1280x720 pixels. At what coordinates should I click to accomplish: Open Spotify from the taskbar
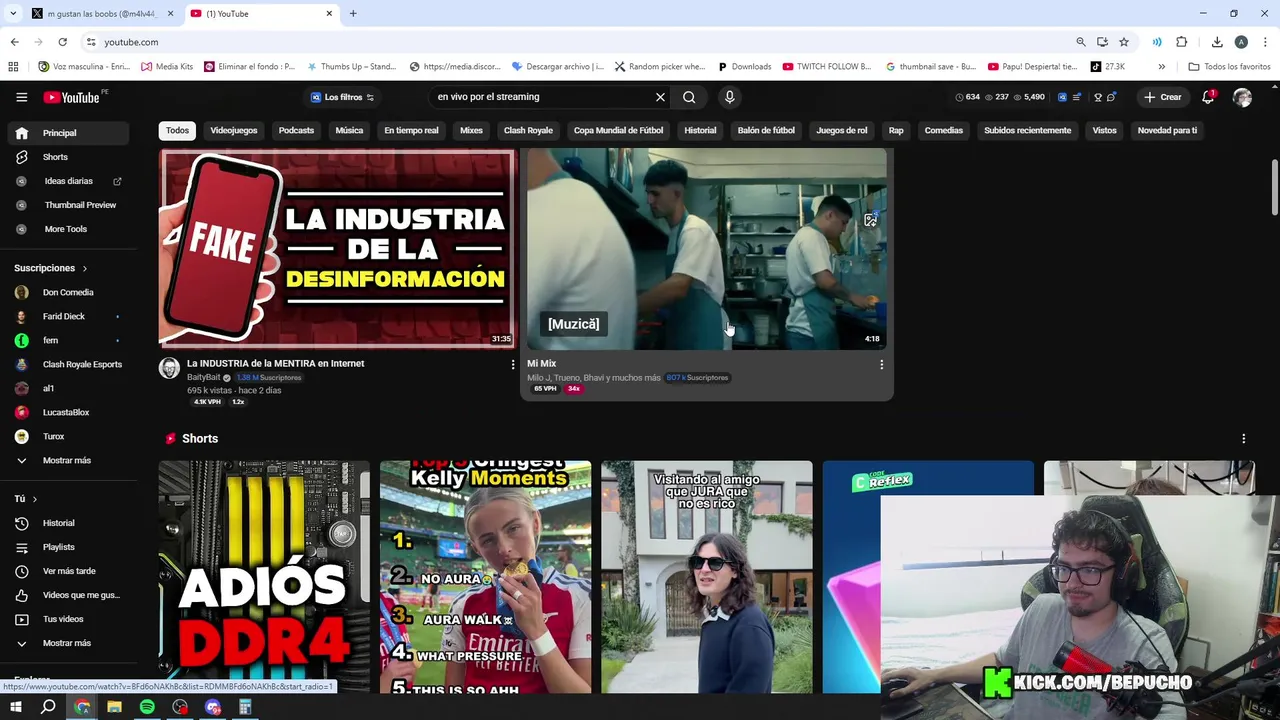[147, 707]
